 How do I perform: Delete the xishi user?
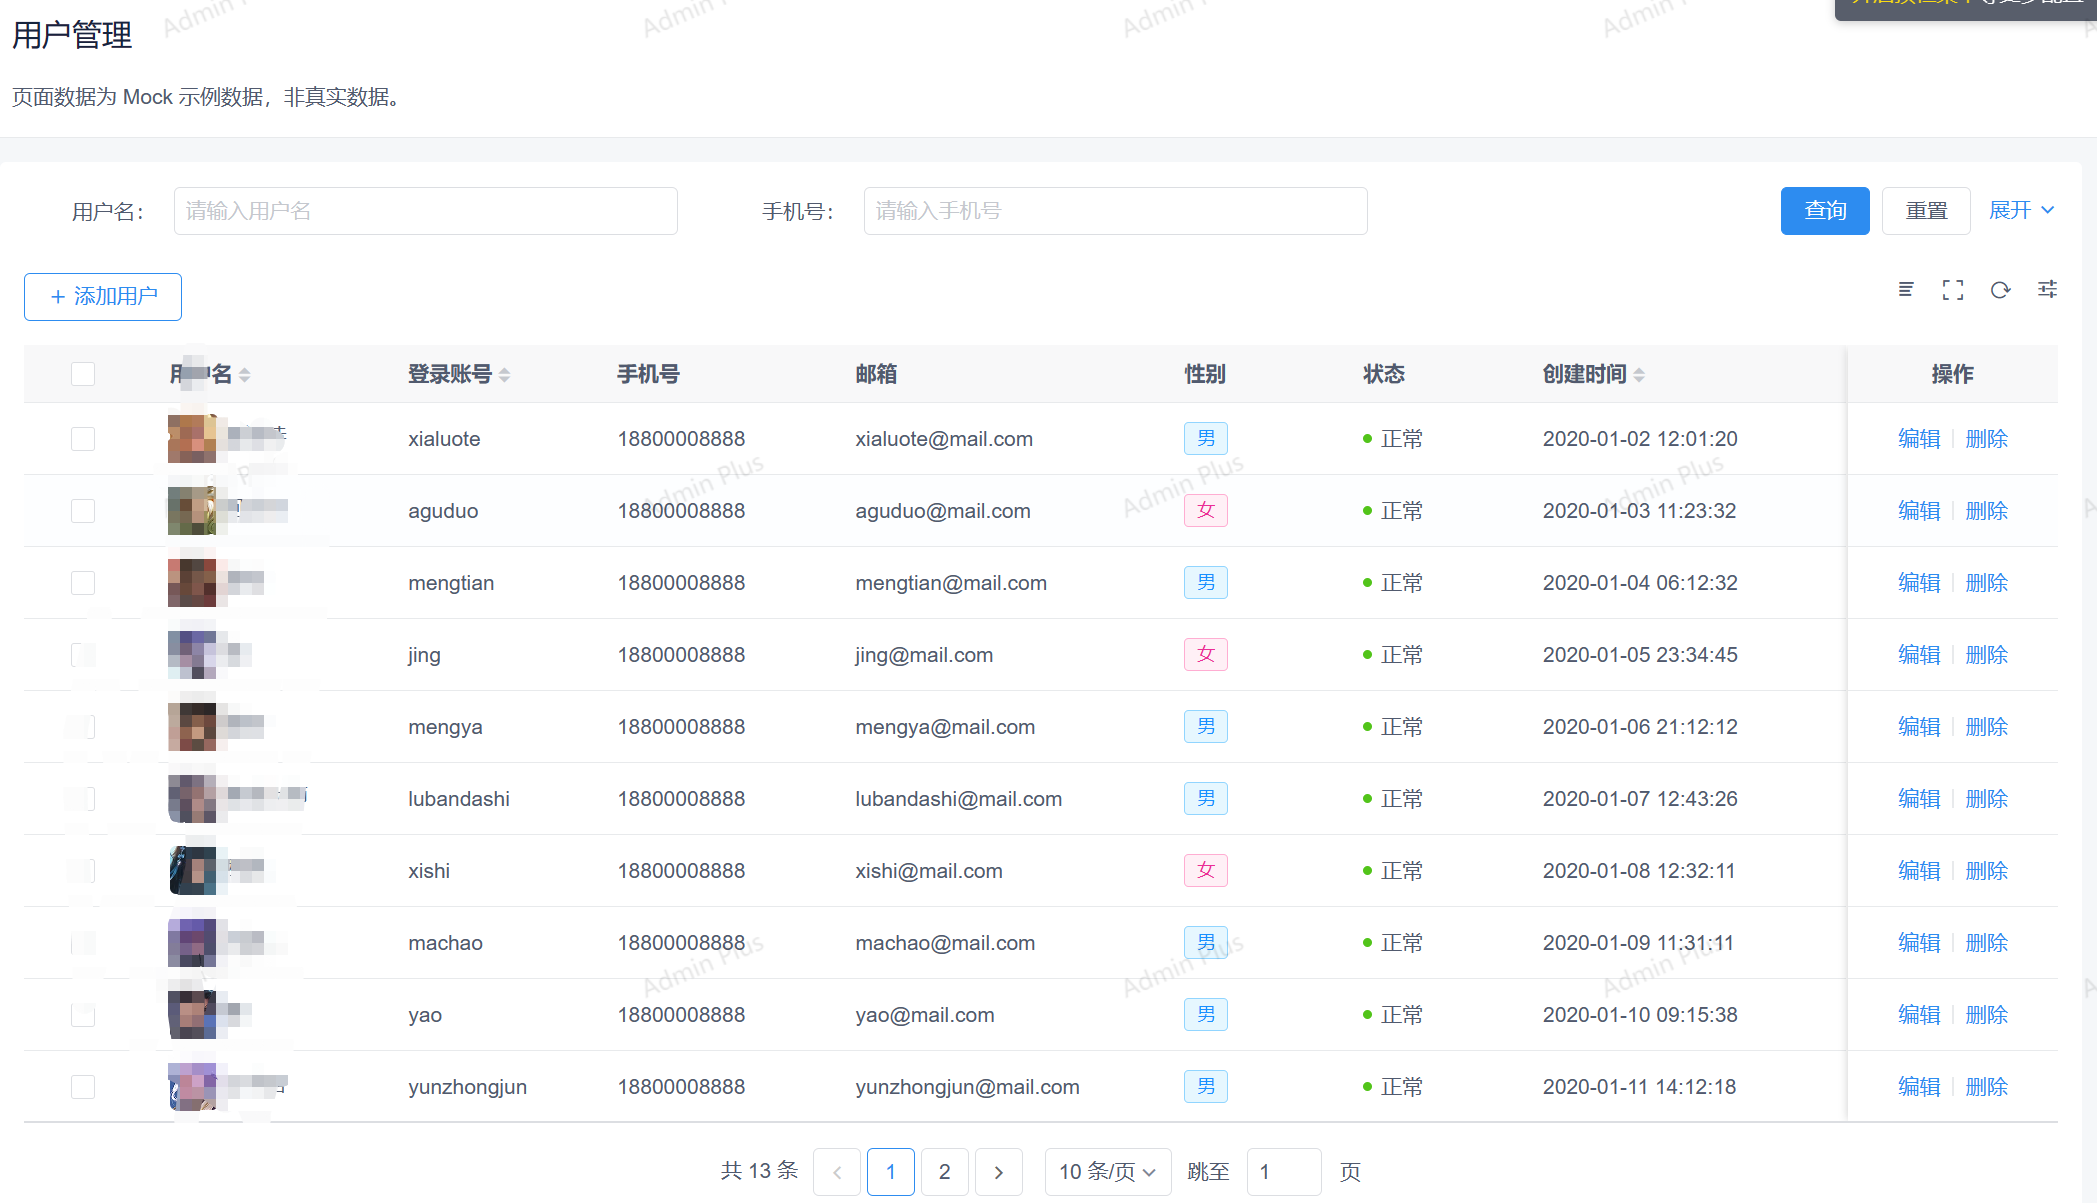[x=1987, y=871]
